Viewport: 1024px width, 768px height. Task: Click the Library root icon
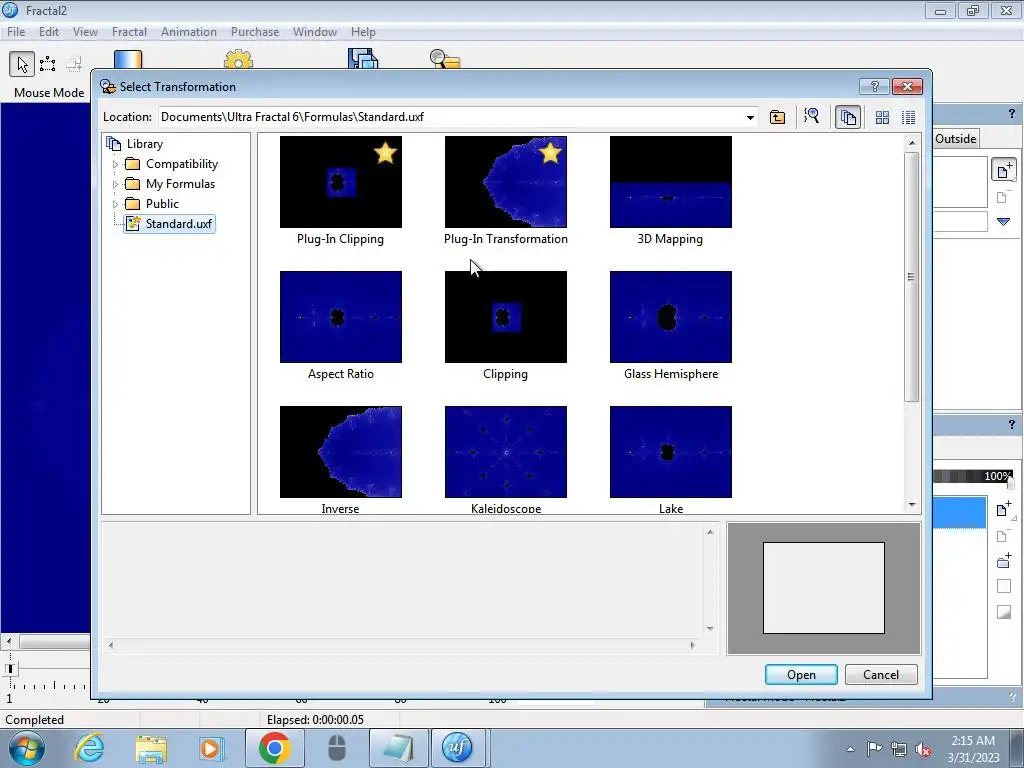114,144
